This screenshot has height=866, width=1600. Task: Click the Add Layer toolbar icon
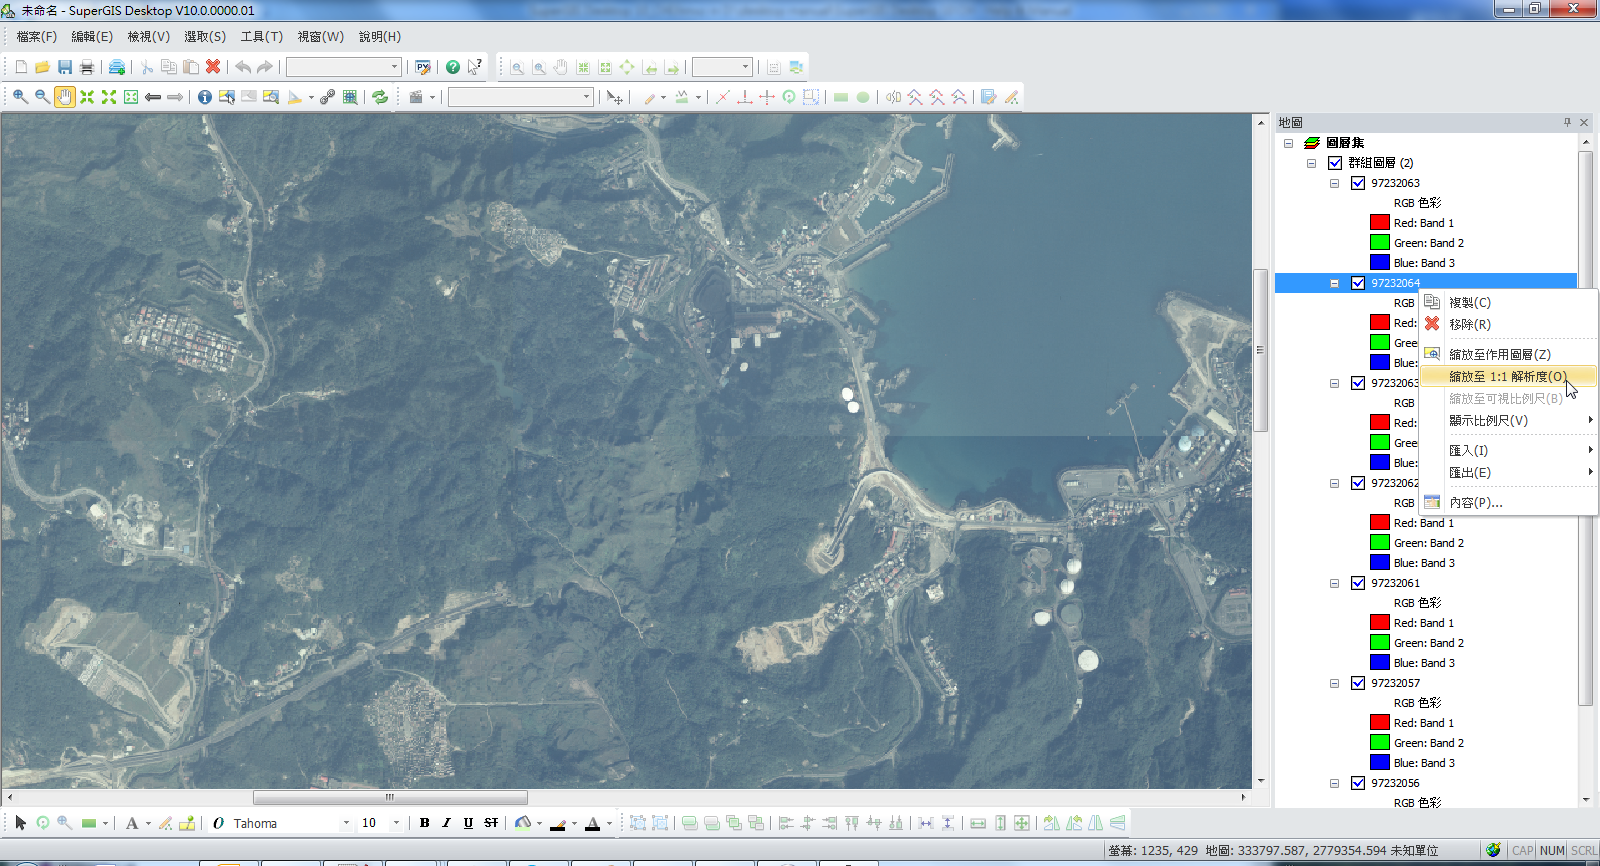[x=117, y=67]
